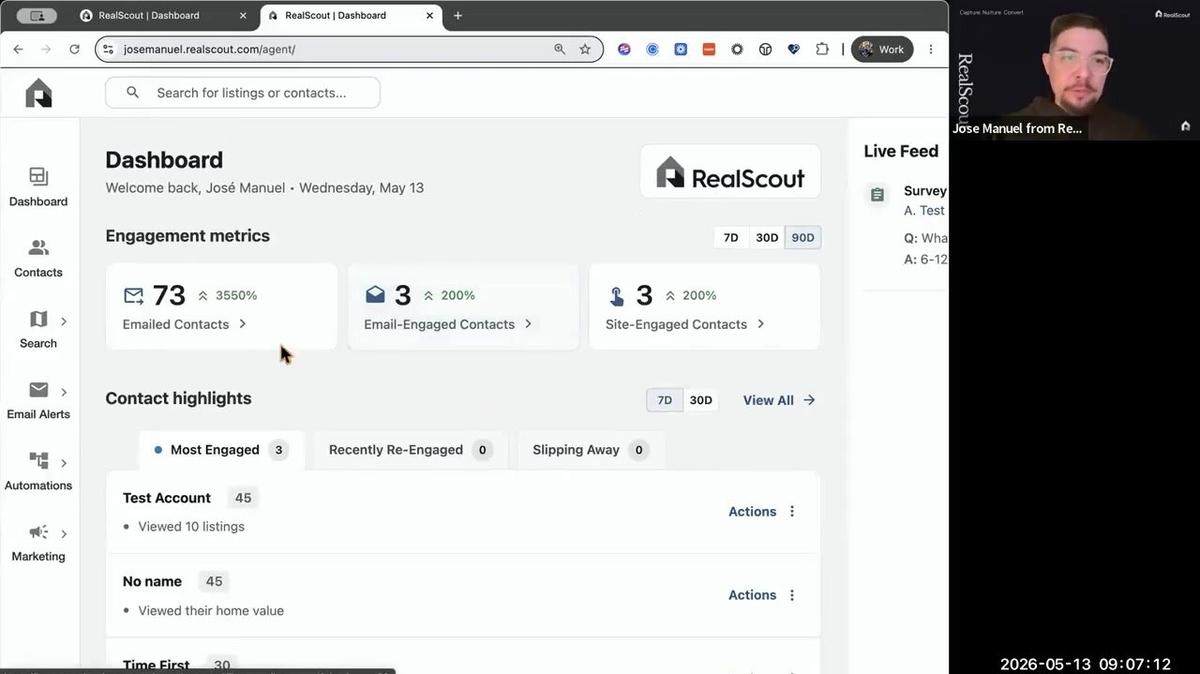
Task: Open a new browser tab with plus
Action: pyautogui.click(x=458, y=16)
